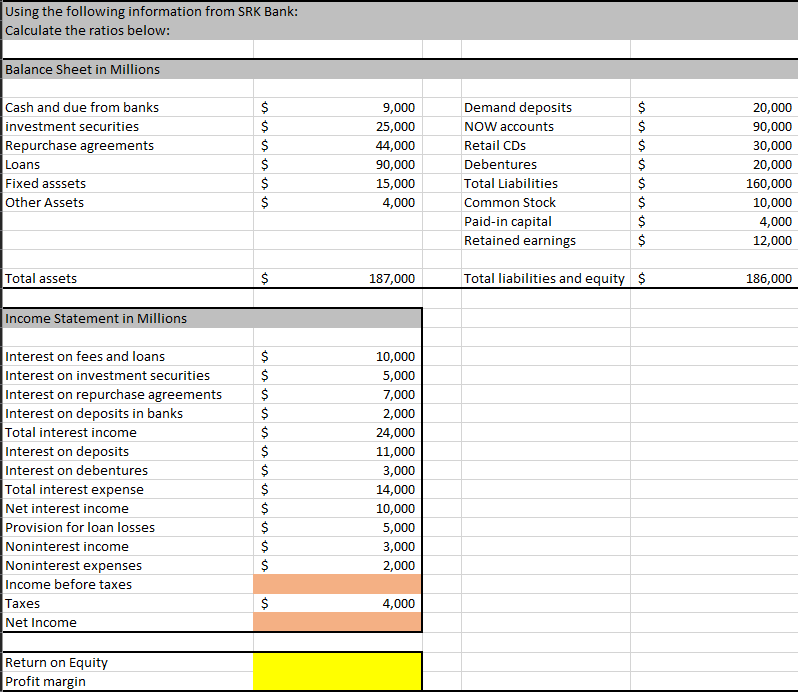Viewport: 798px width, 692px height.
Task: Select 'Interest on deposits in banks' label
Action: (x=128, y=413)
